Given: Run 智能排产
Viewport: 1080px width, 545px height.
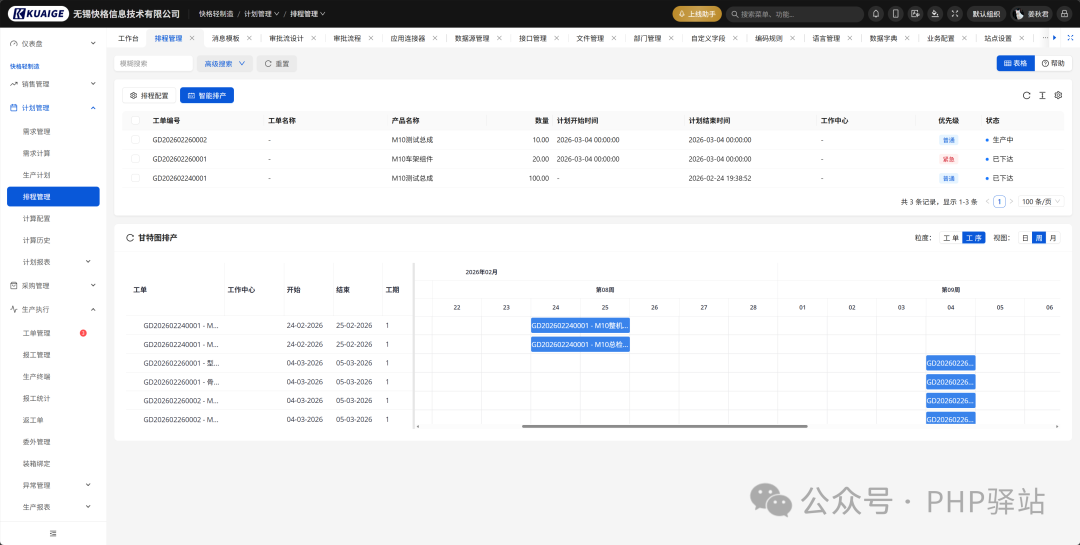Looking at the screenshot, I should [207, 95].
